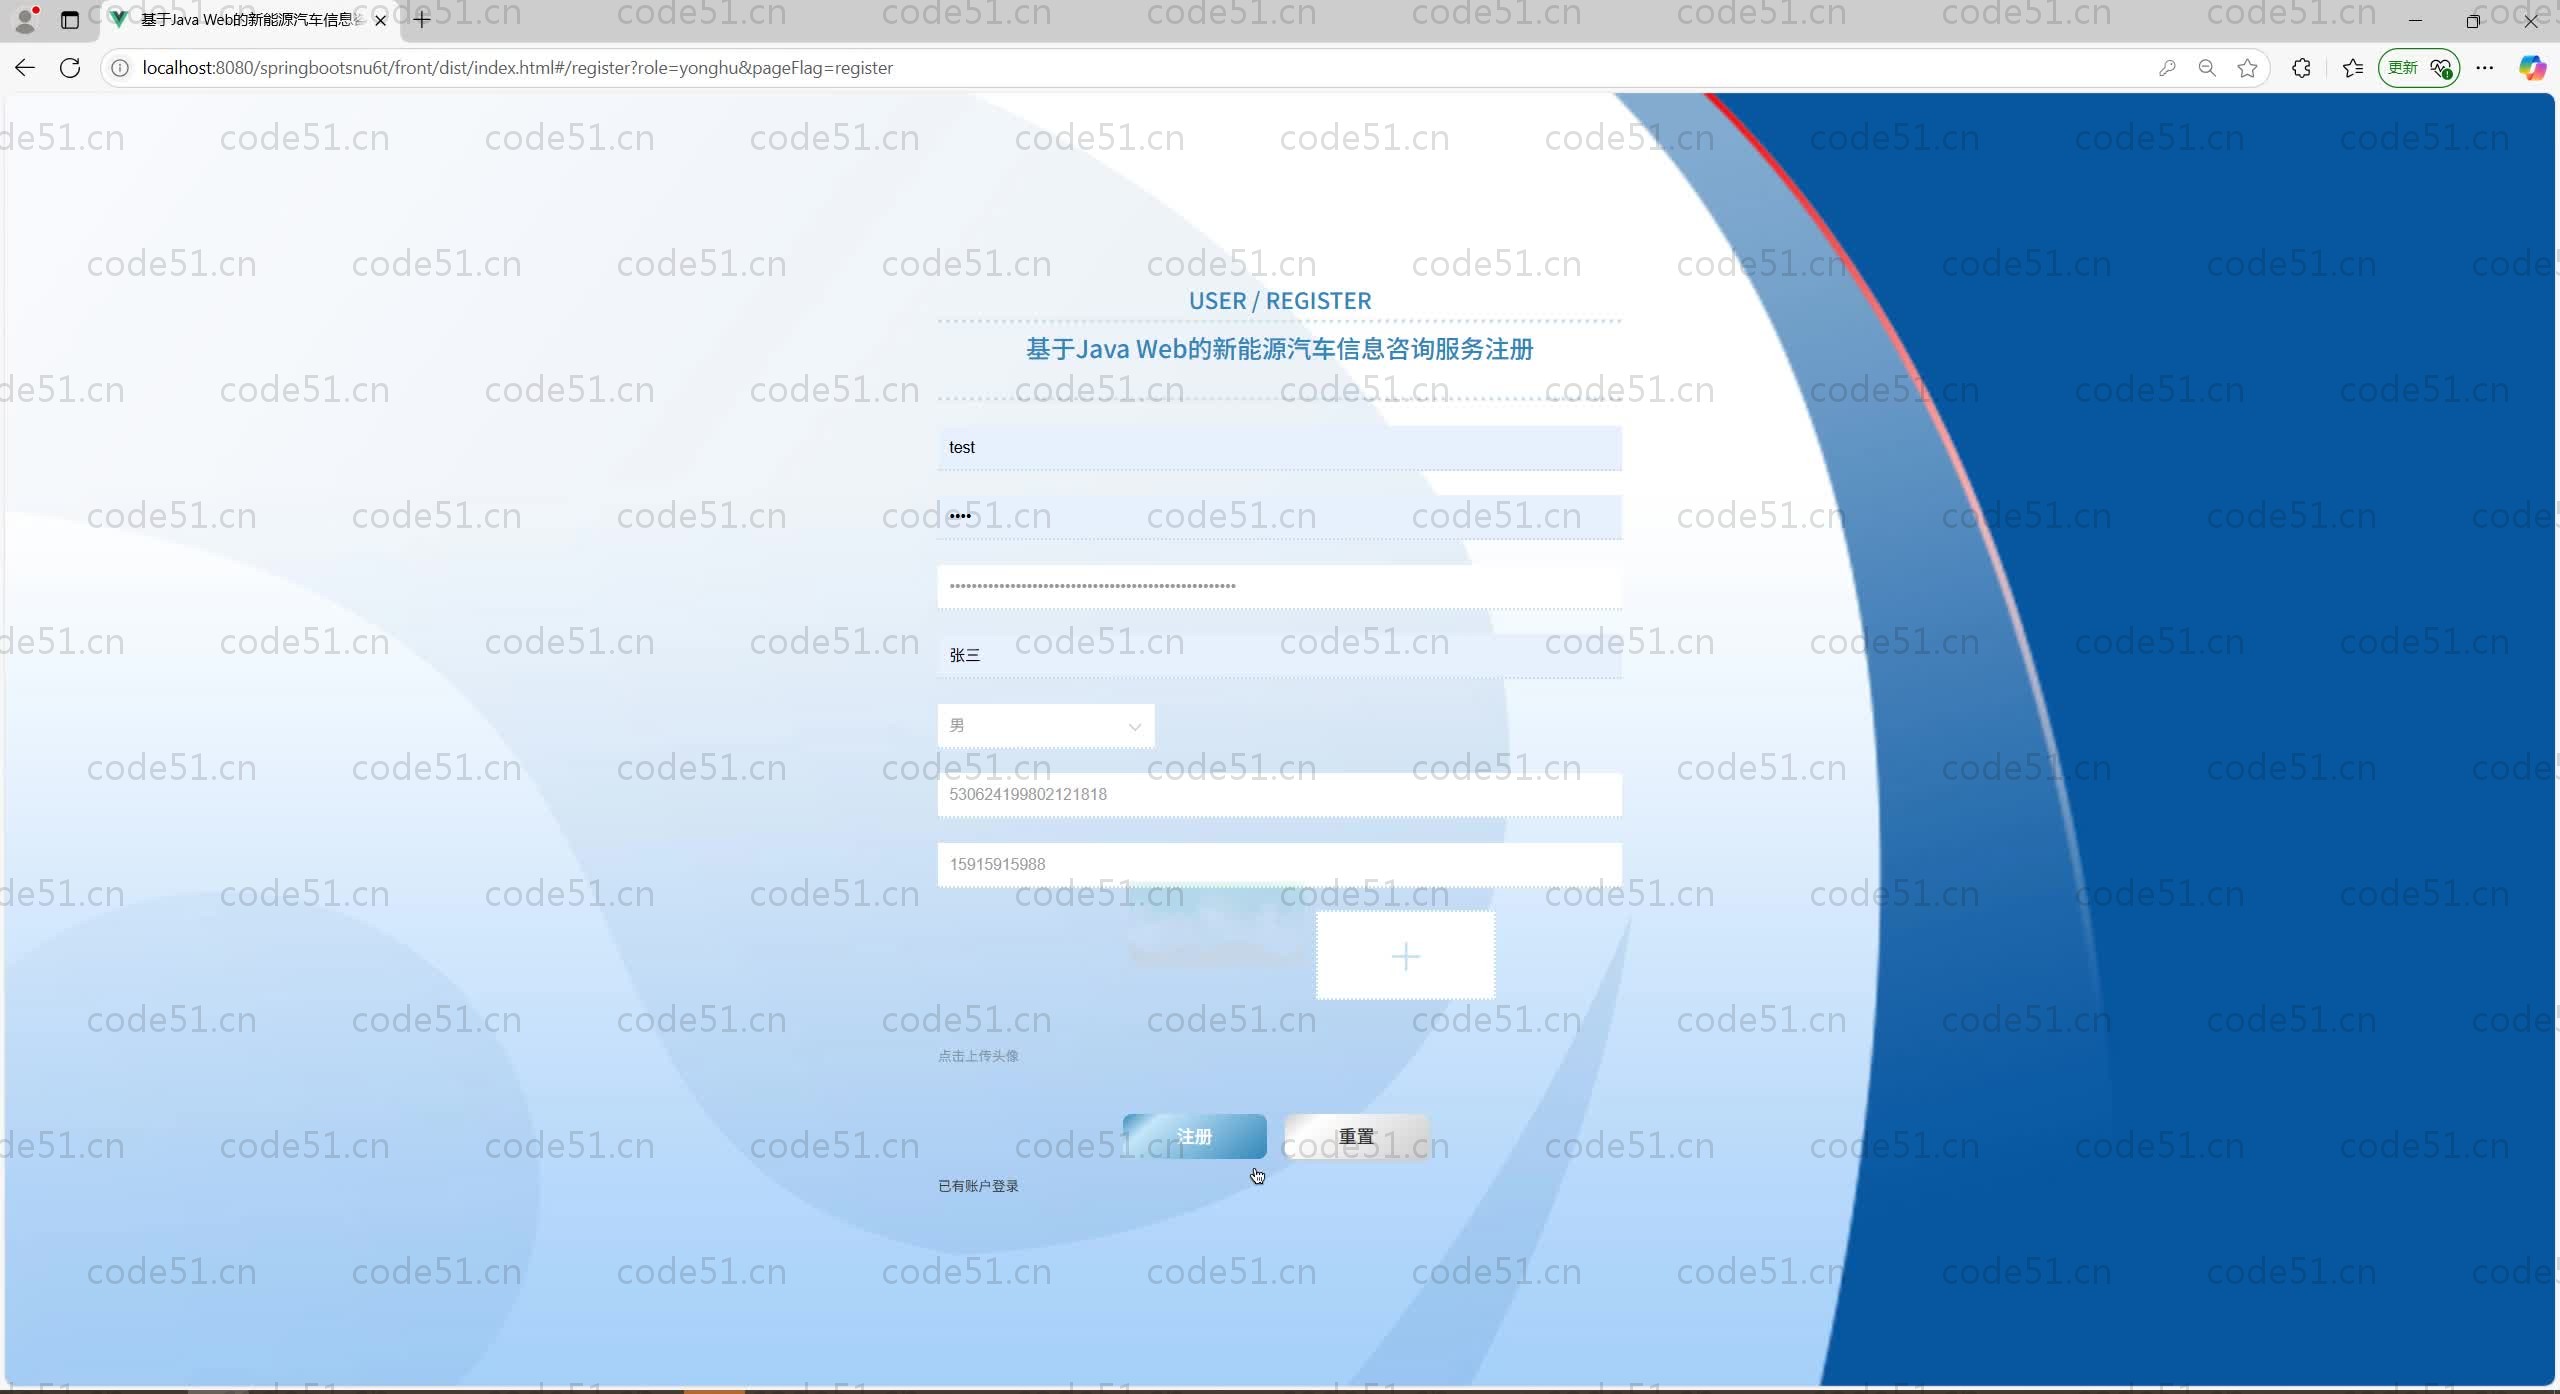The width and height of the screenshot is (2560, 1394).
Task: Open the browser settings ellipsis menu
Action: click(2484, 68)
